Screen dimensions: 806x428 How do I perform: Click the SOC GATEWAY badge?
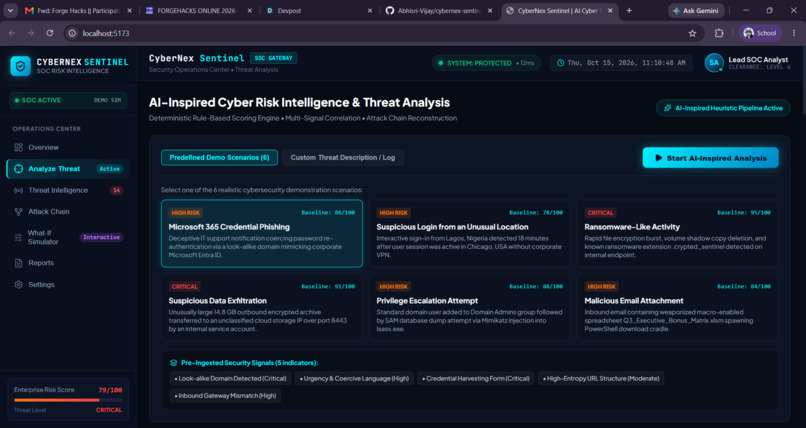pyautogui.click(x=273, y=58)
